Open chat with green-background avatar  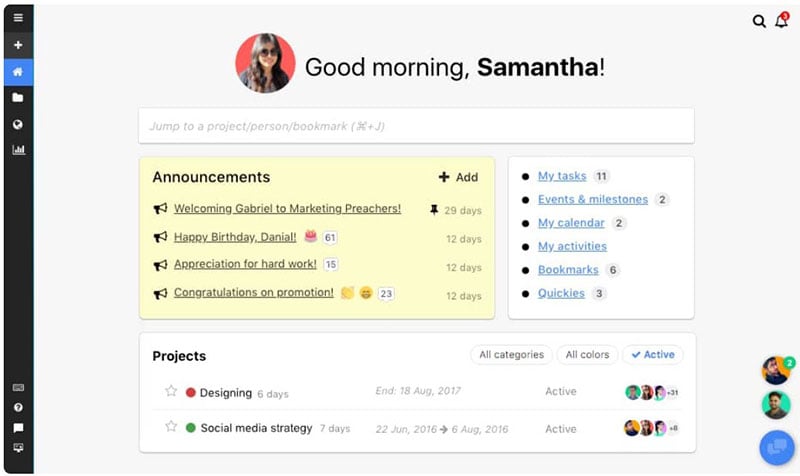coord(776,406)
